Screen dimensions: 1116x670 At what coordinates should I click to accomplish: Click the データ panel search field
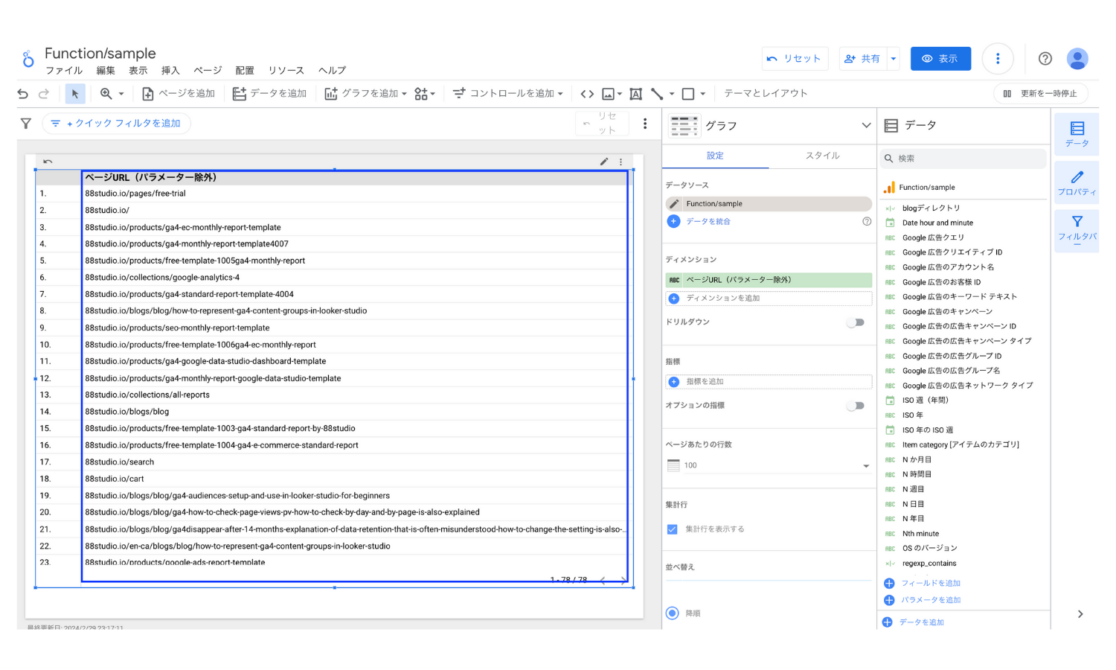(963, 158)
